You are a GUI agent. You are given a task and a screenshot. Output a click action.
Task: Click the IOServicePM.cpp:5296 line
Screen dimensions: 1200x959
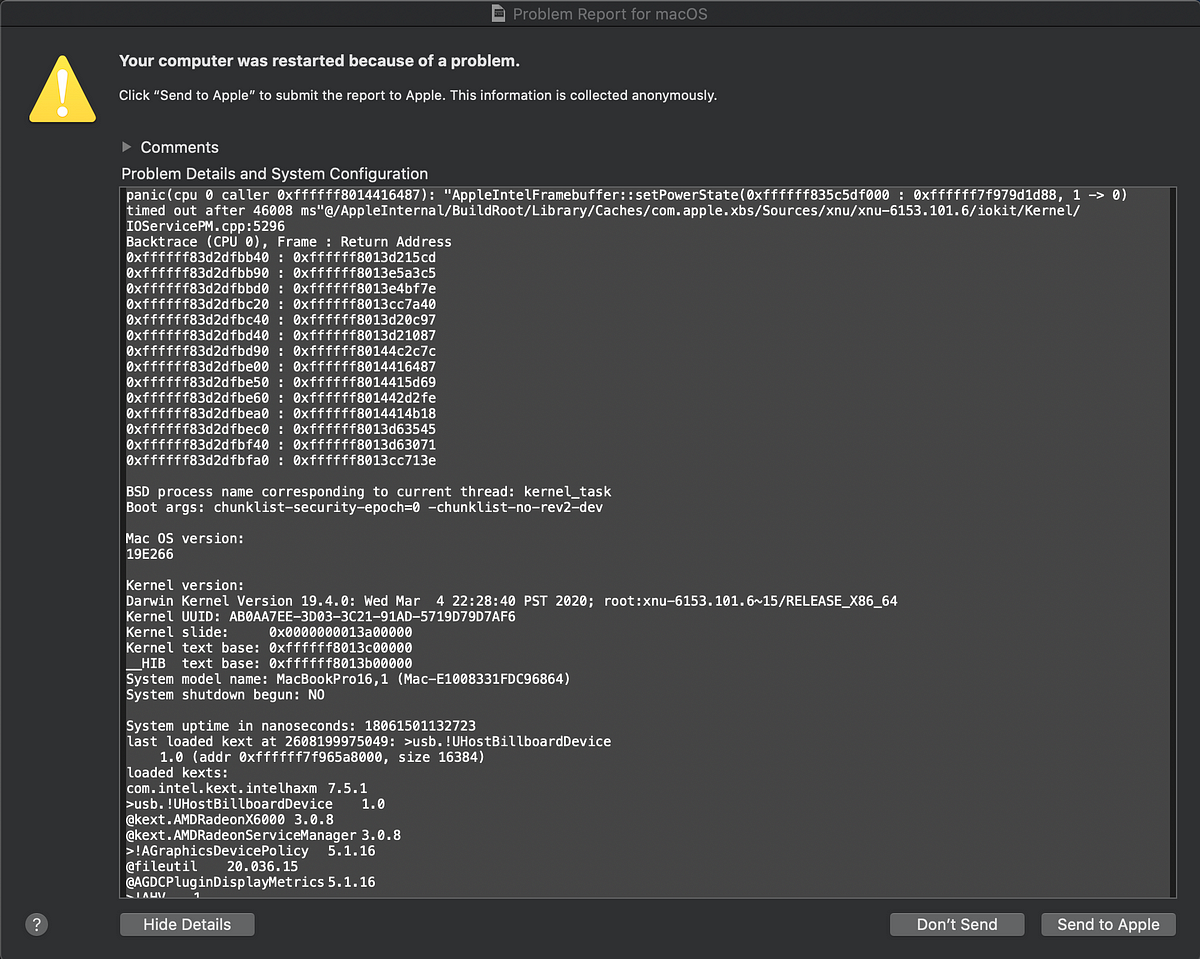(x=205, y=226)
